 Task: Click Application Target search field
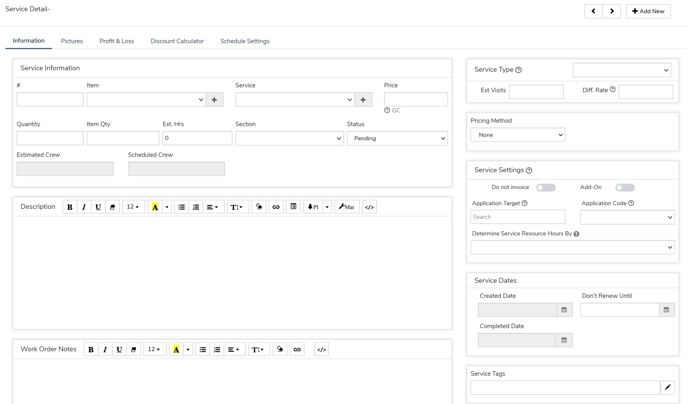pos(518,217)
